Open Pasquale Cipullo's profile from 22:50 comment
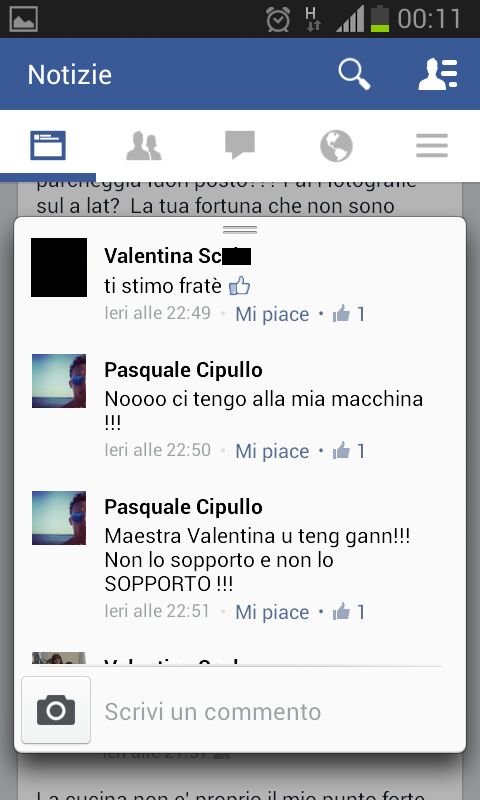This screenshot has height=800, width=480. 184,370
